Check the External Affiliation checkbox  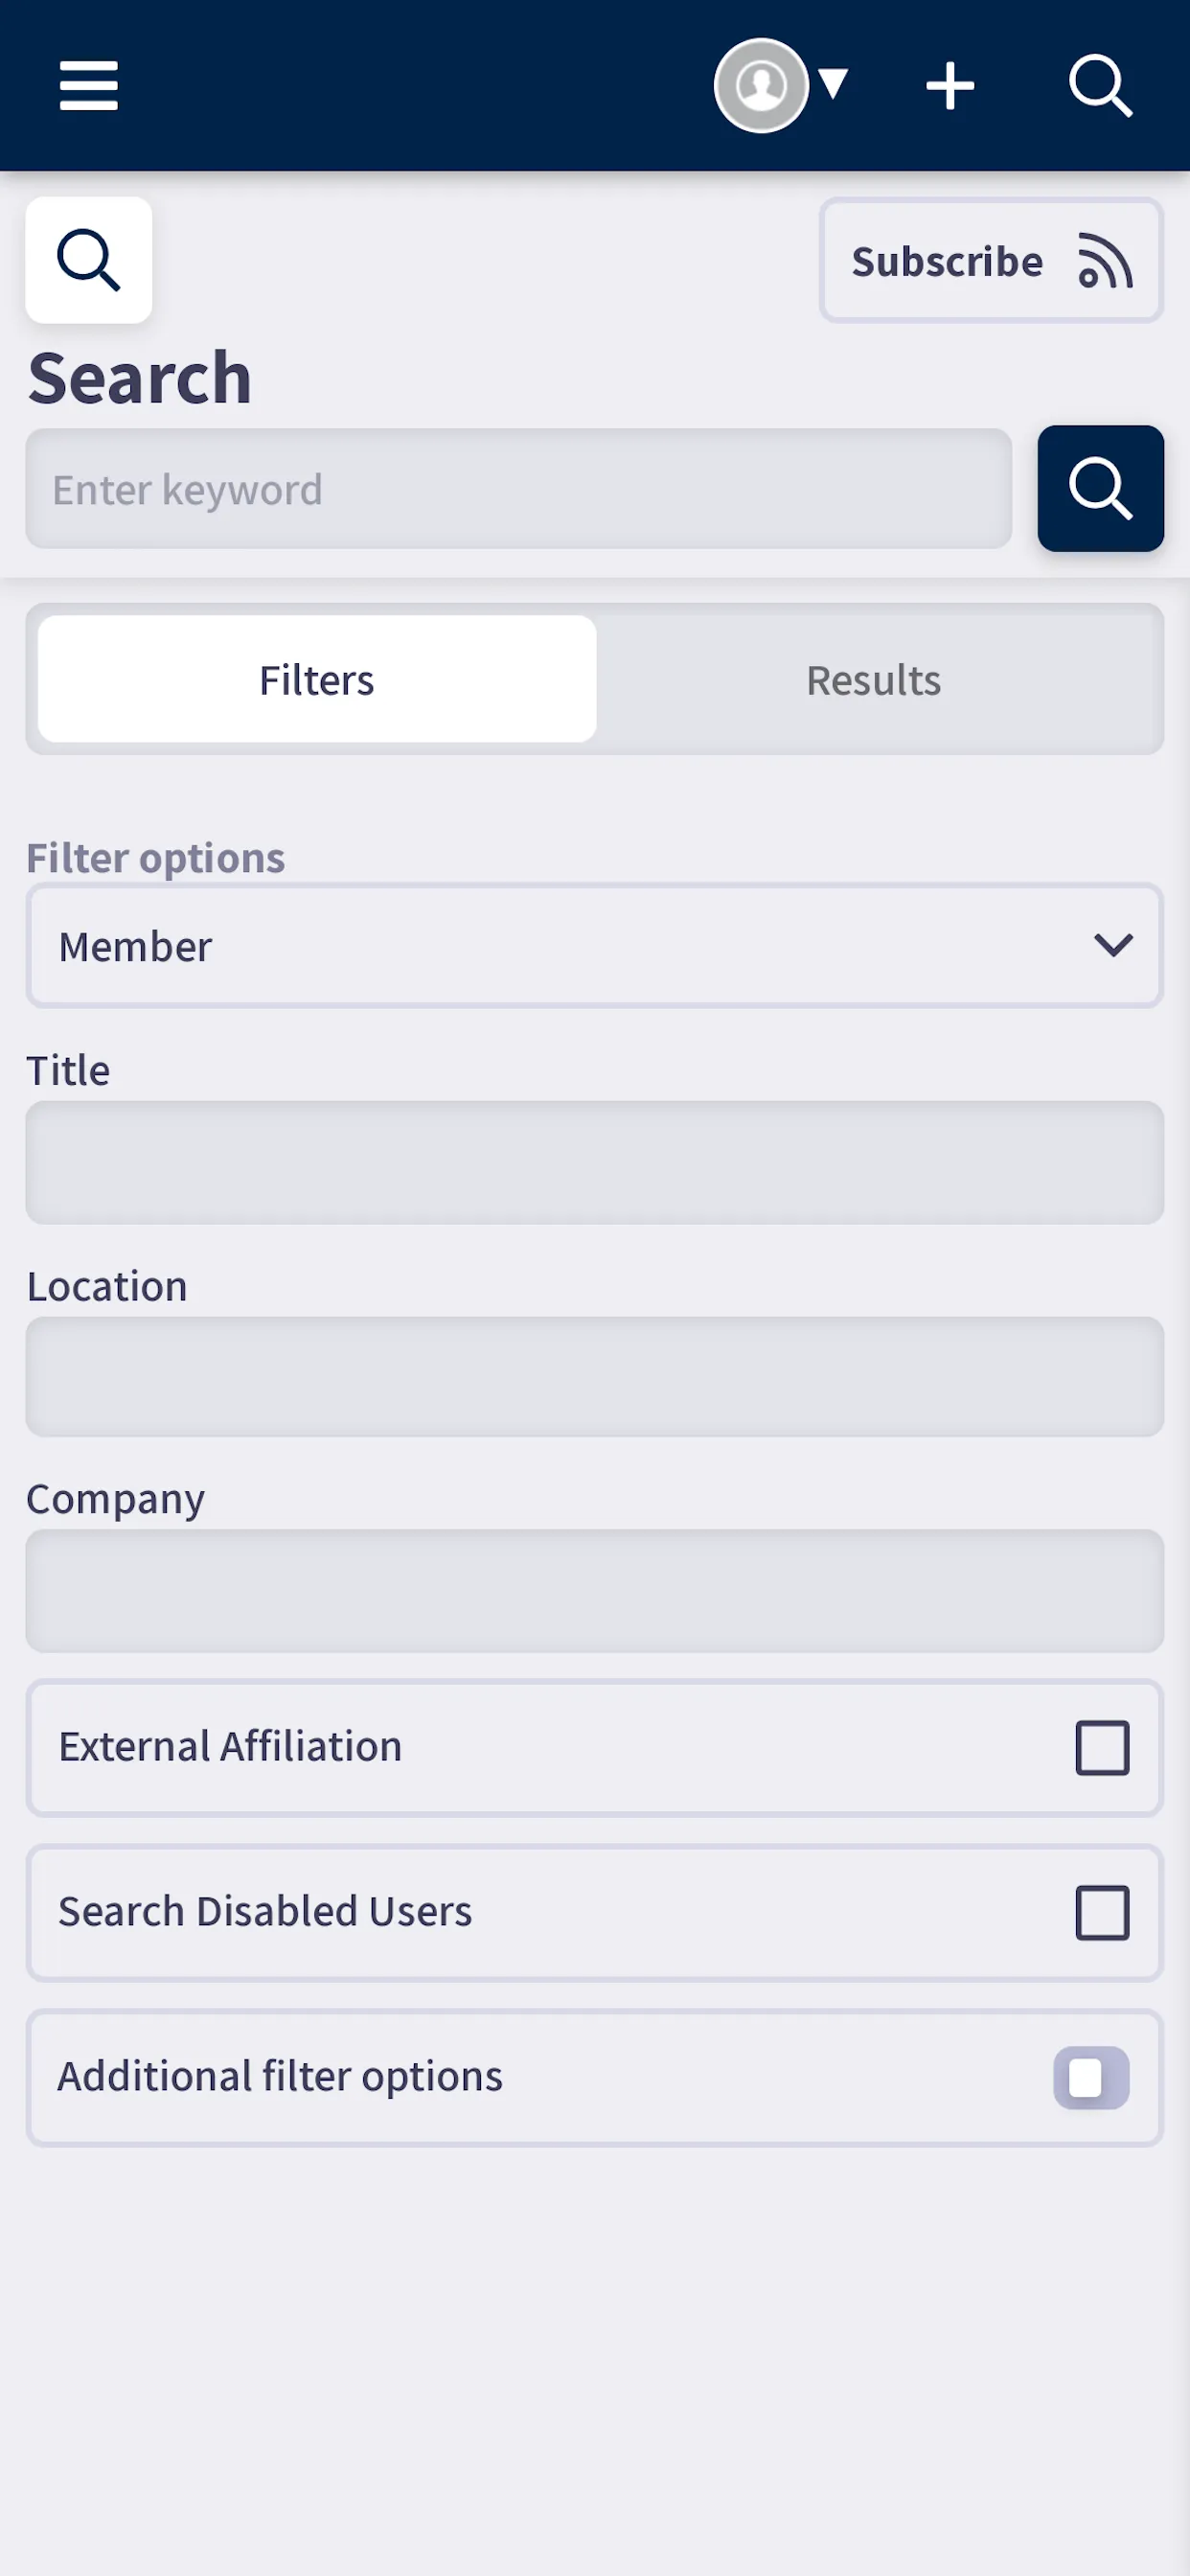1102,1747
